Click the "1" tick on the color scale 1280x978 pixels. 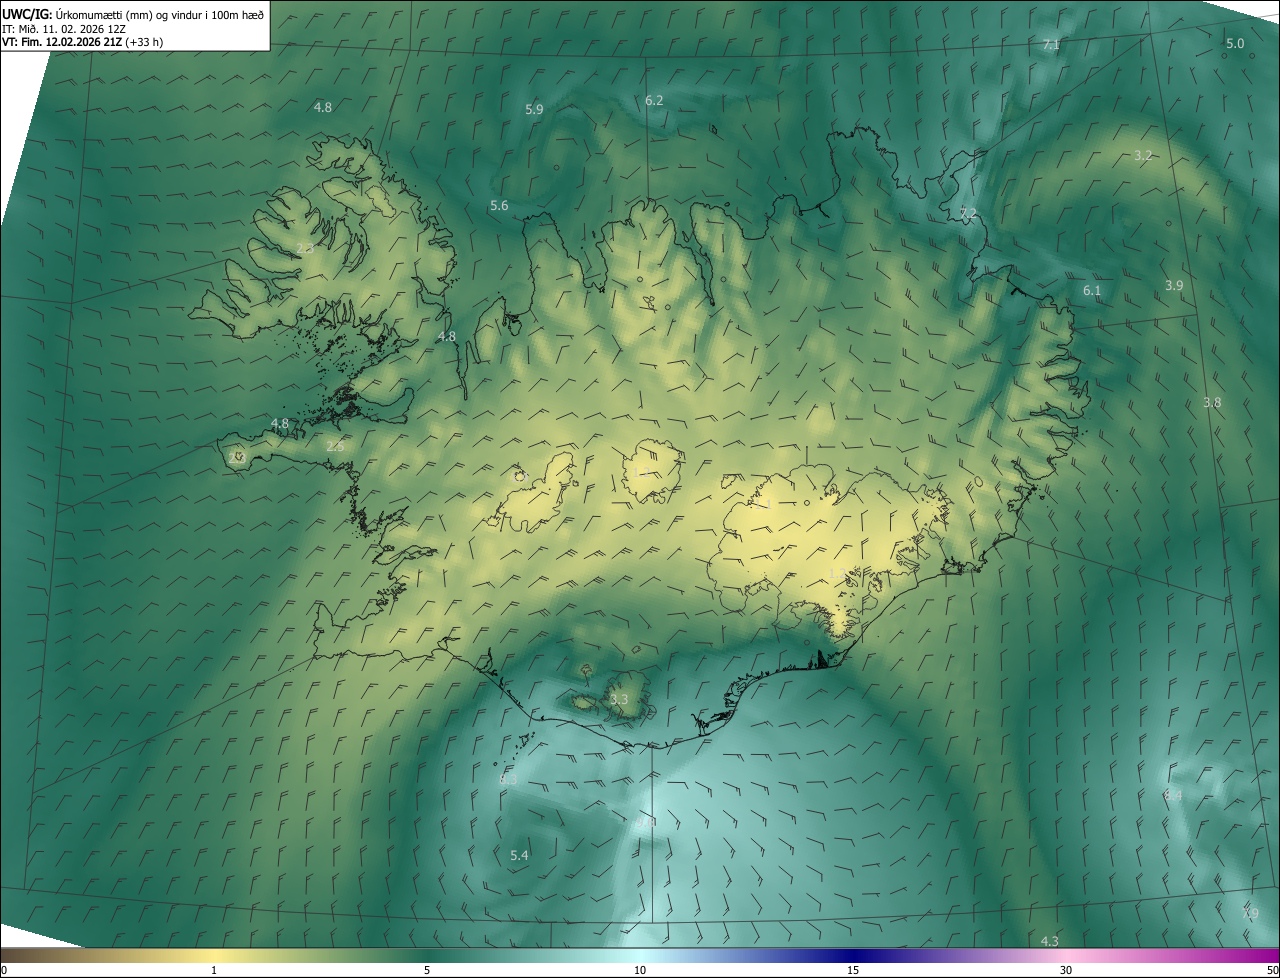[214, 970]
